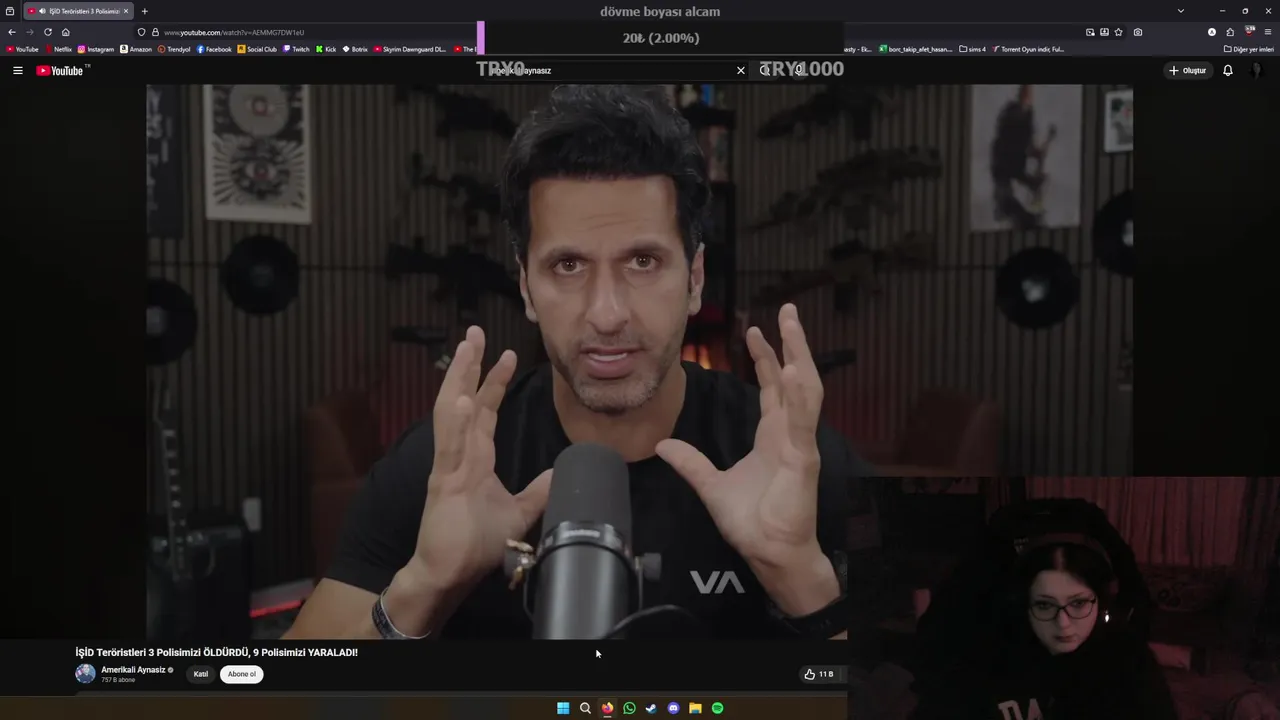Open the Kick bookmark

[326, 49]
